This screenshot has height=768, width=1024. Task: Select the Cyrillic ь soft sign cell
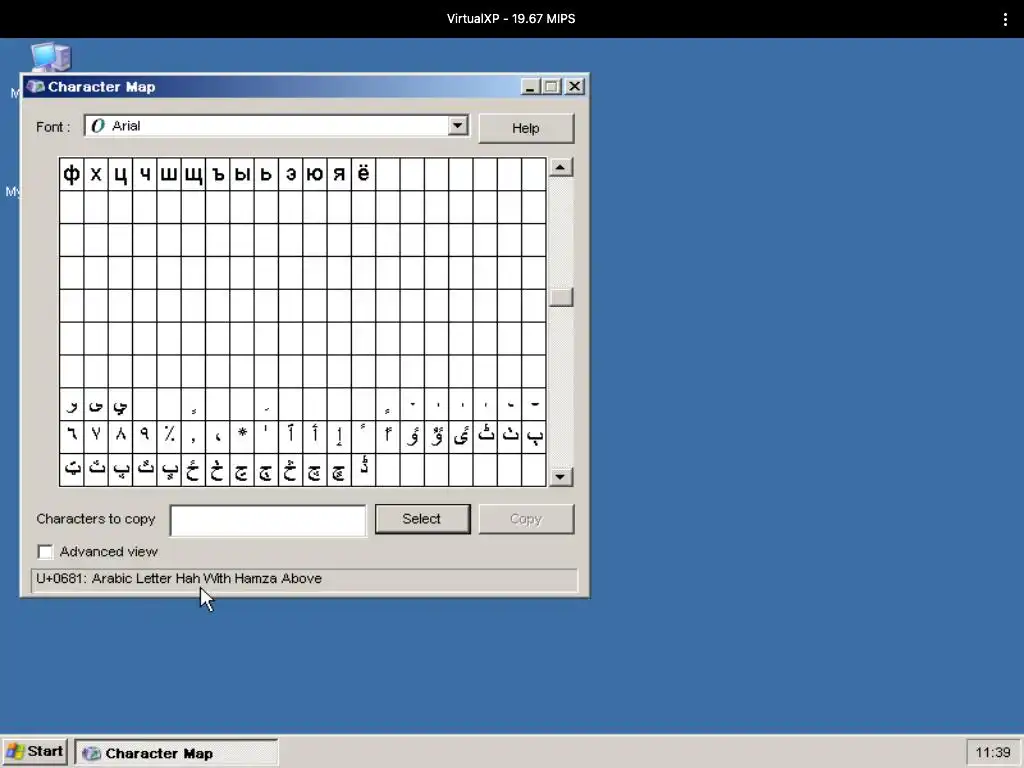click(x=266, y=174)
